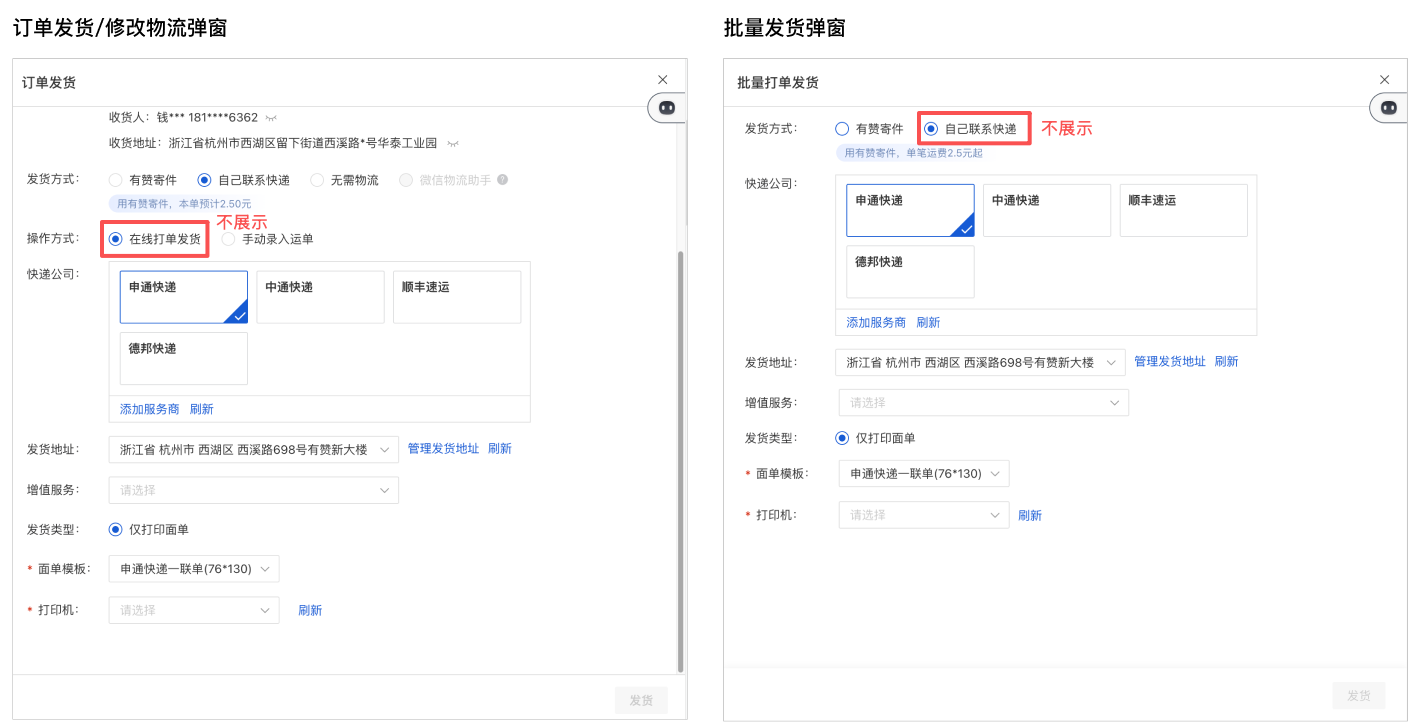
Task: Click 刷新 next to 打印机 in 订单发货 dialog
Action: coord(310,610)
